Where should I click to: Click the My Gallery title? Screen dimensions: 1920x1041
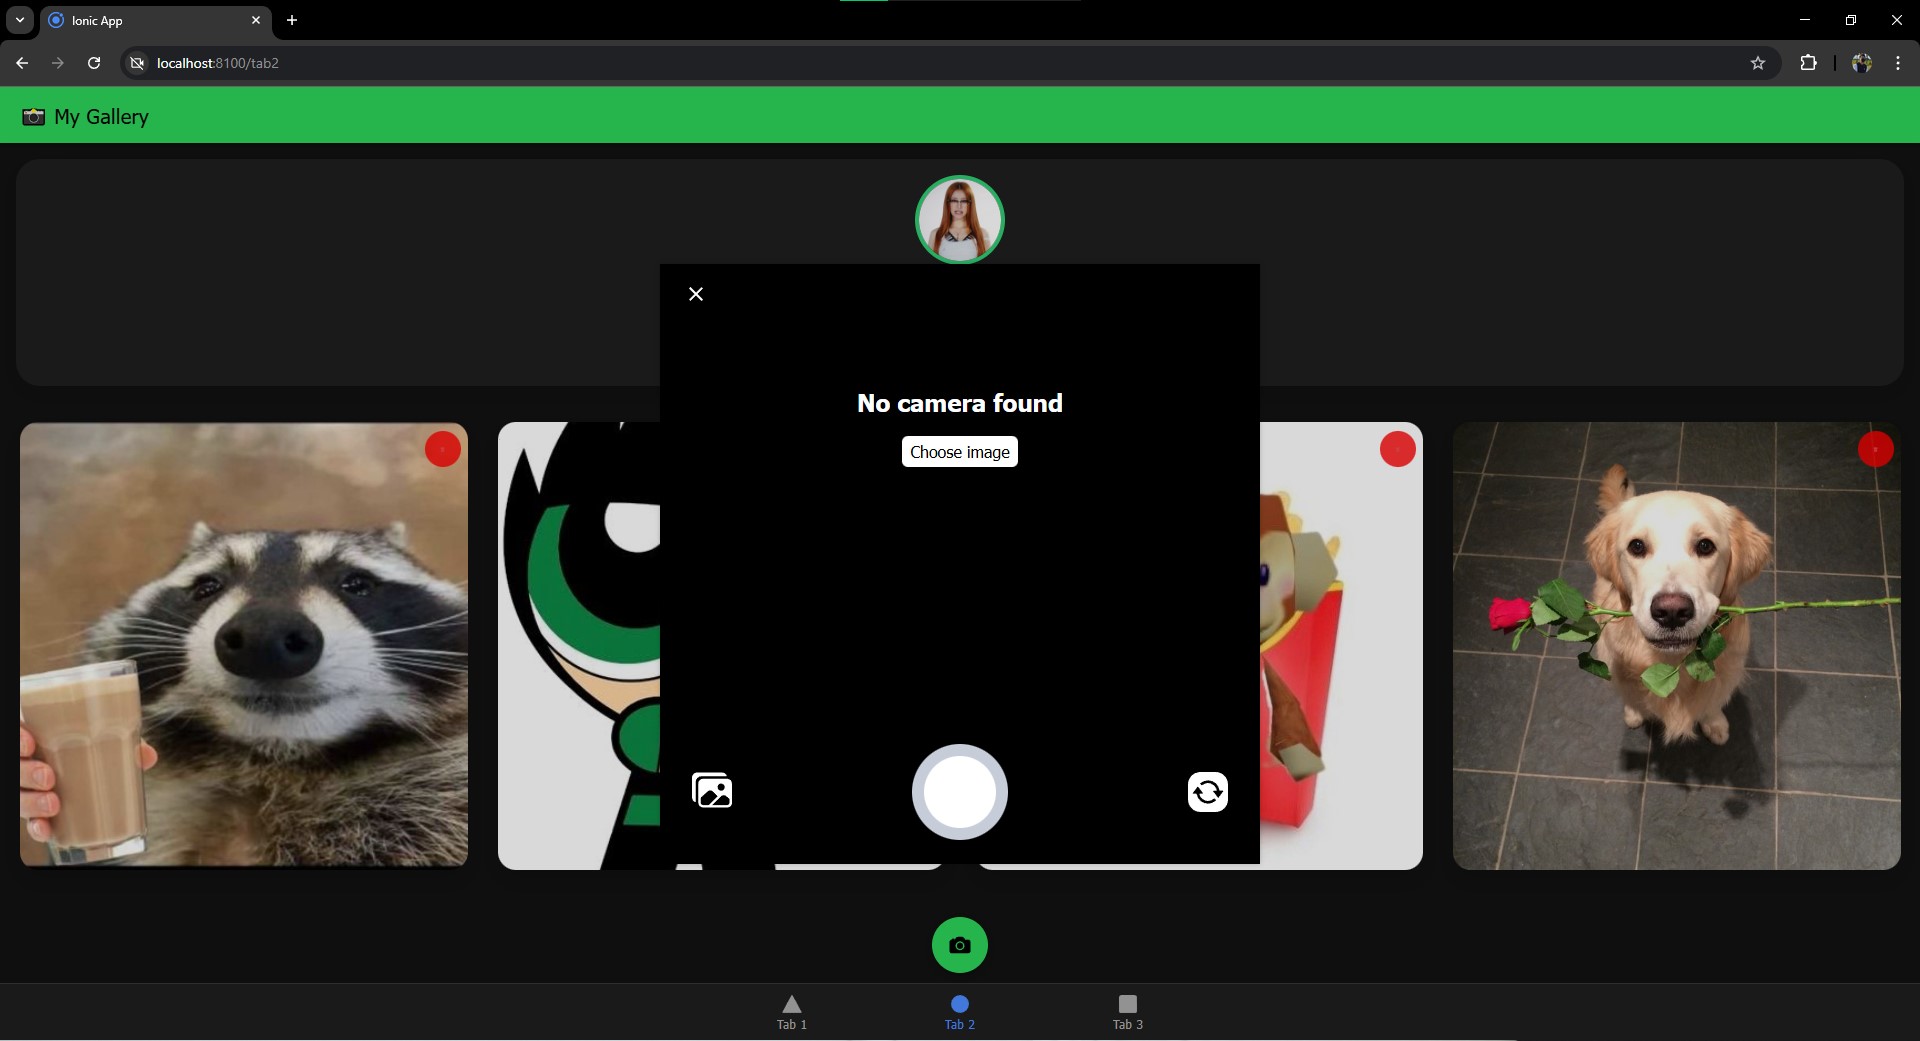pos(101,117)
